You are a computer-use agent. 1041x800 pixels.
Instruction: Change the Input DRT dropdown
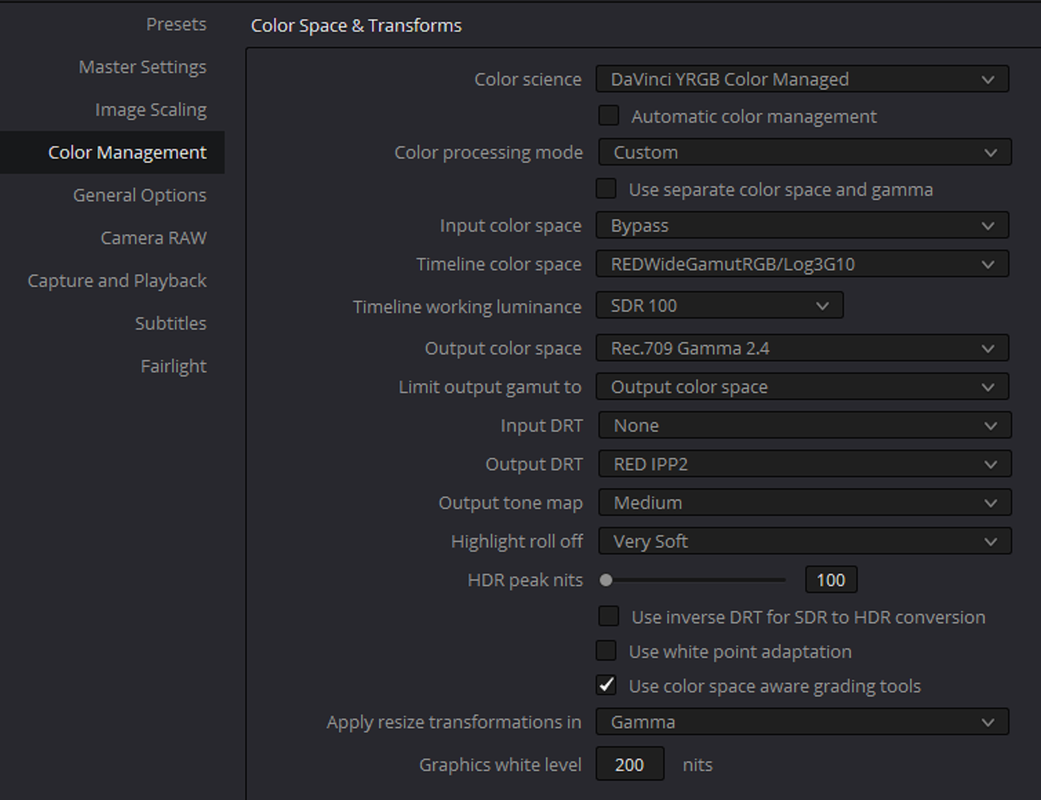805,425
